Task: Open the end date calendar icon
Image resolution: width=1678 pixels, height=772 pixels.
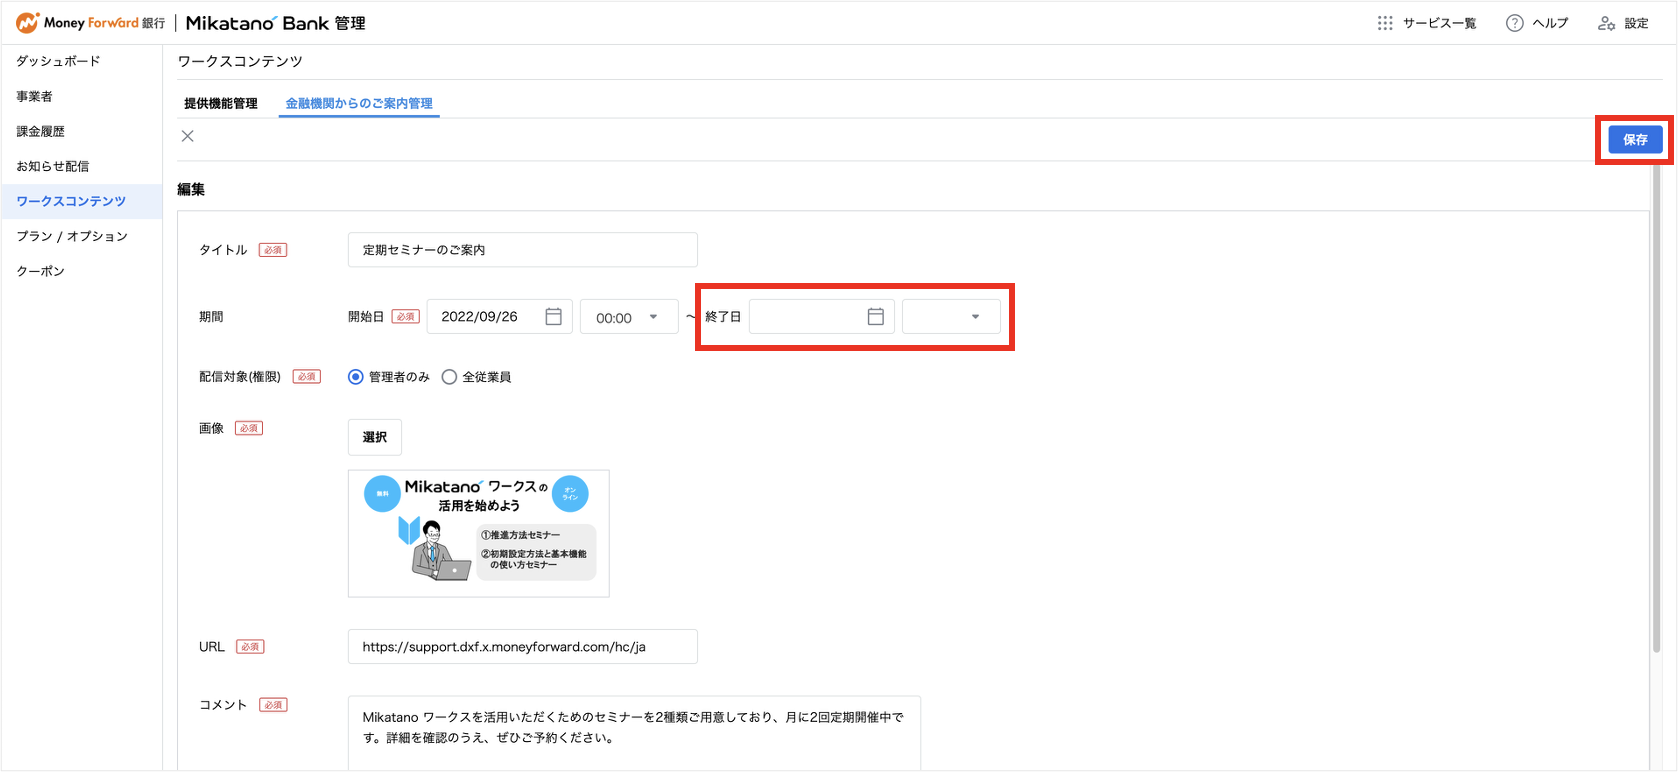Action: pos(875,316)
